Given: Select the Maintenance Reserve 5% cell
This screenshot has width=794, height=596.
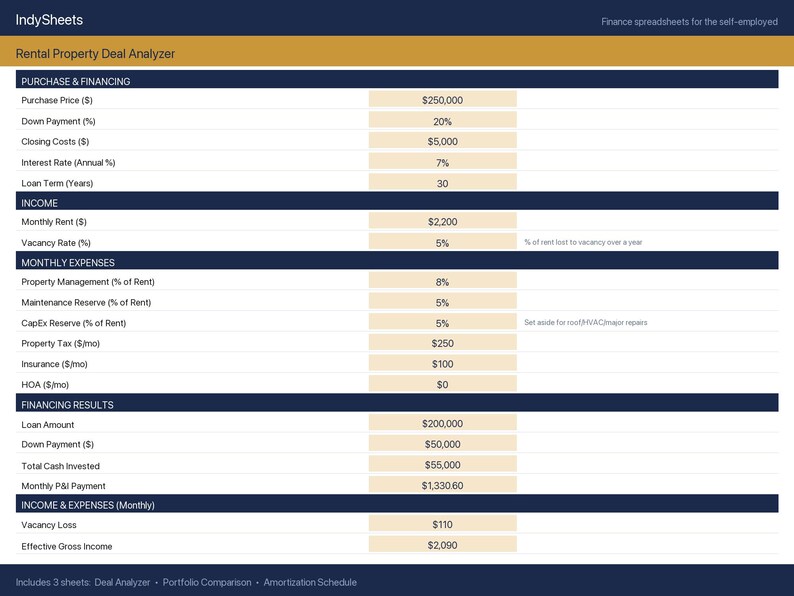Looking at the screenshot, I should pos(443,301).
